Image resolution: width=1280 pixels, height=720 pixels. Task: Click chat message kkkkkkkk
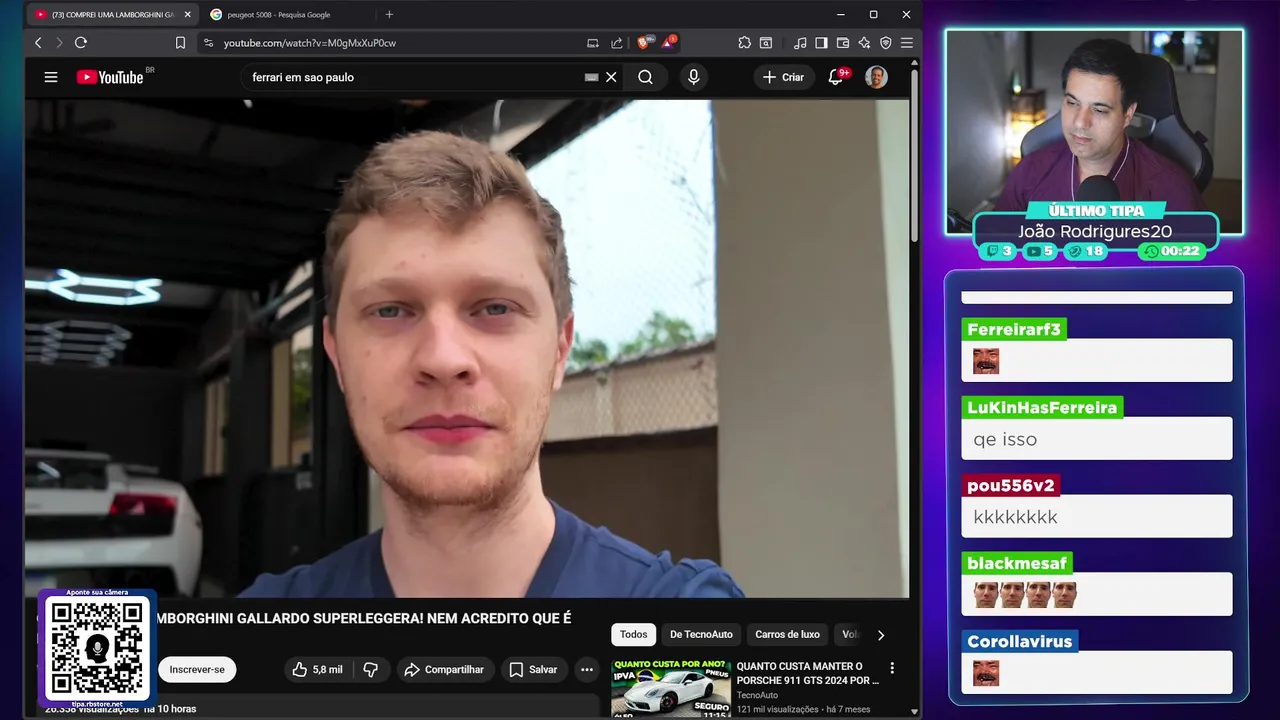tap(1015, 517)
